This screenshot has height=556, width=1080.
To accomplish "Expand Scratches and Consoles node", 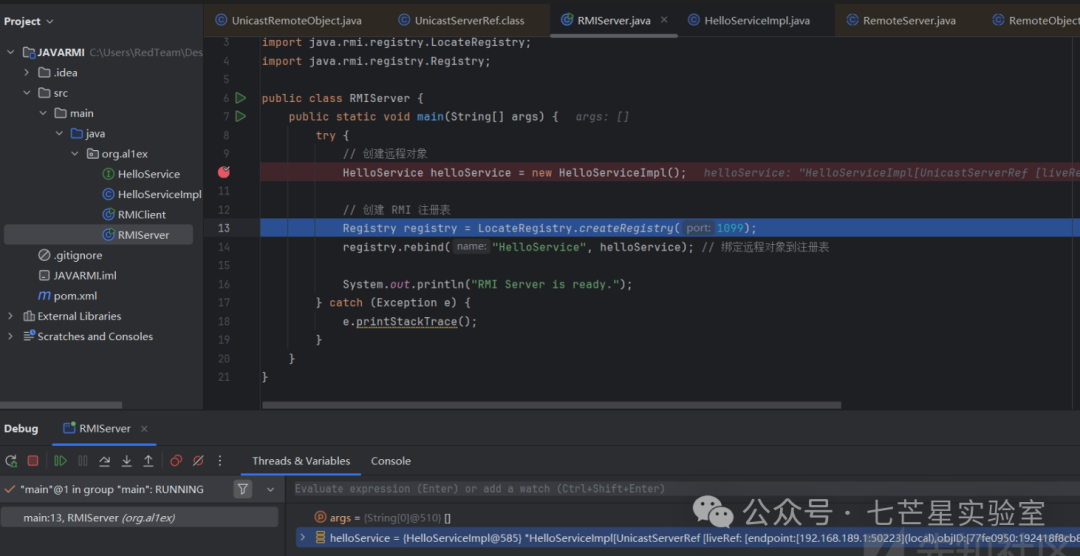I will (x=10, y=336).
